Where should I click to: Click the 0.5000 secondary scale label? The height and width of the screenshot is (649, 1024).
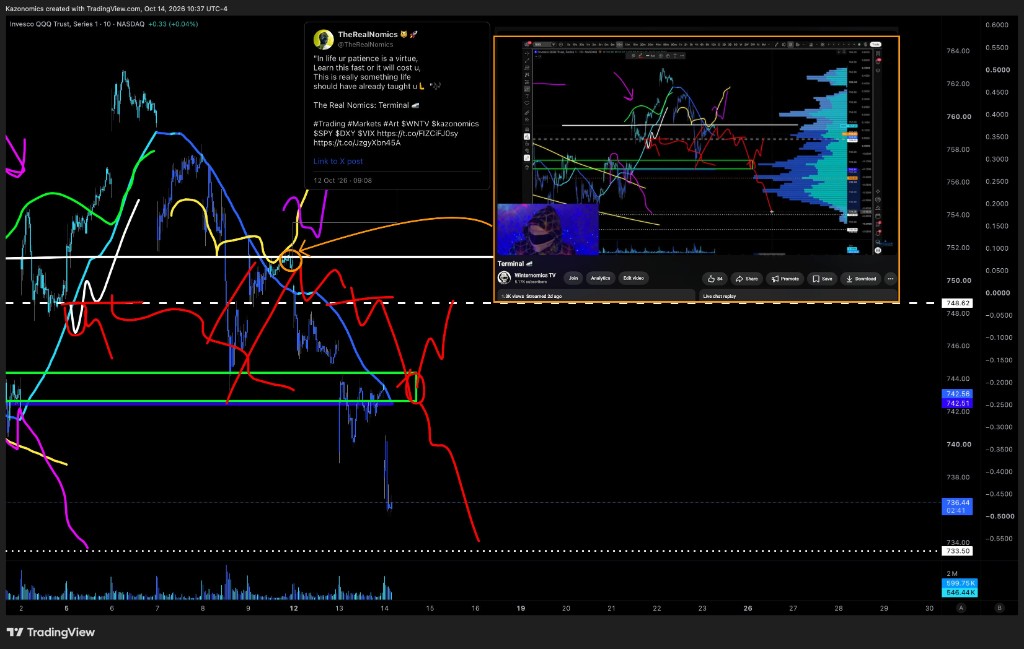point(997,70)
